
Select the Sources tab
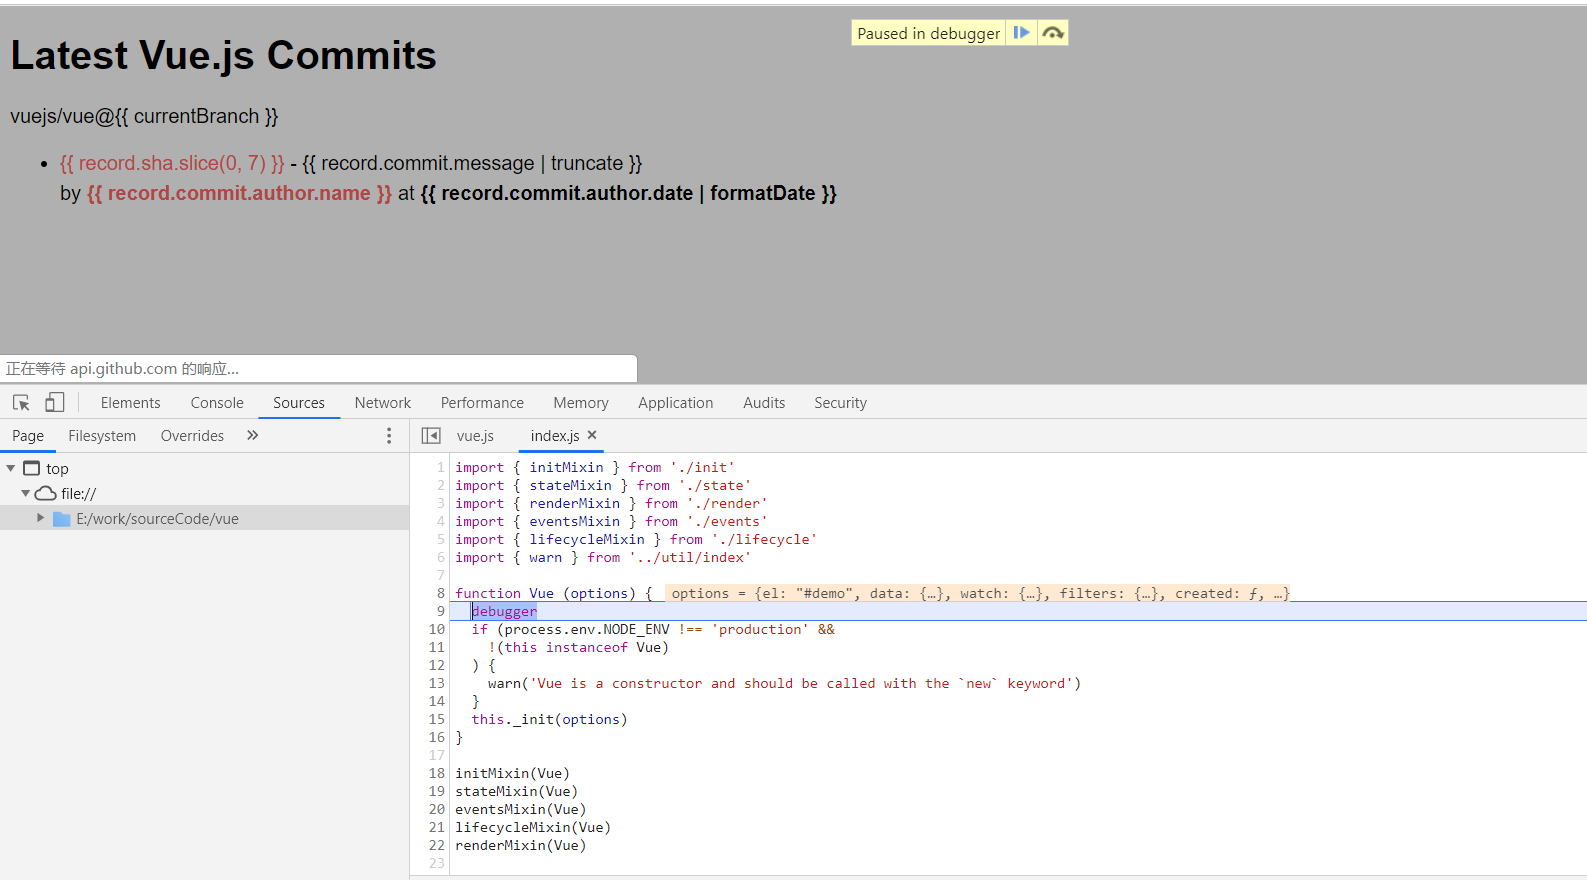click(299, 402)
